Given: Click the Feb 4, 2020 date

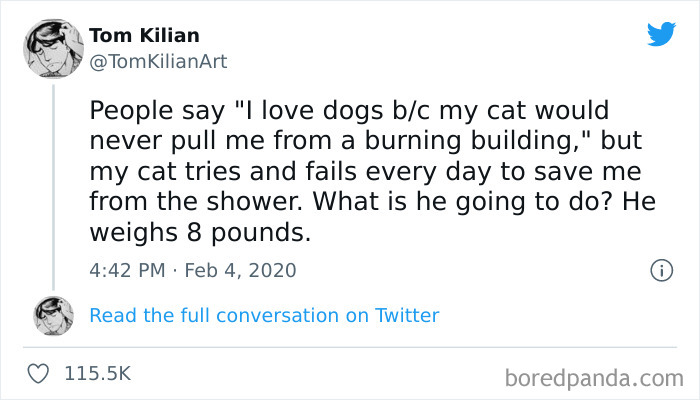Looking at the screenshot, I should 242,270.
